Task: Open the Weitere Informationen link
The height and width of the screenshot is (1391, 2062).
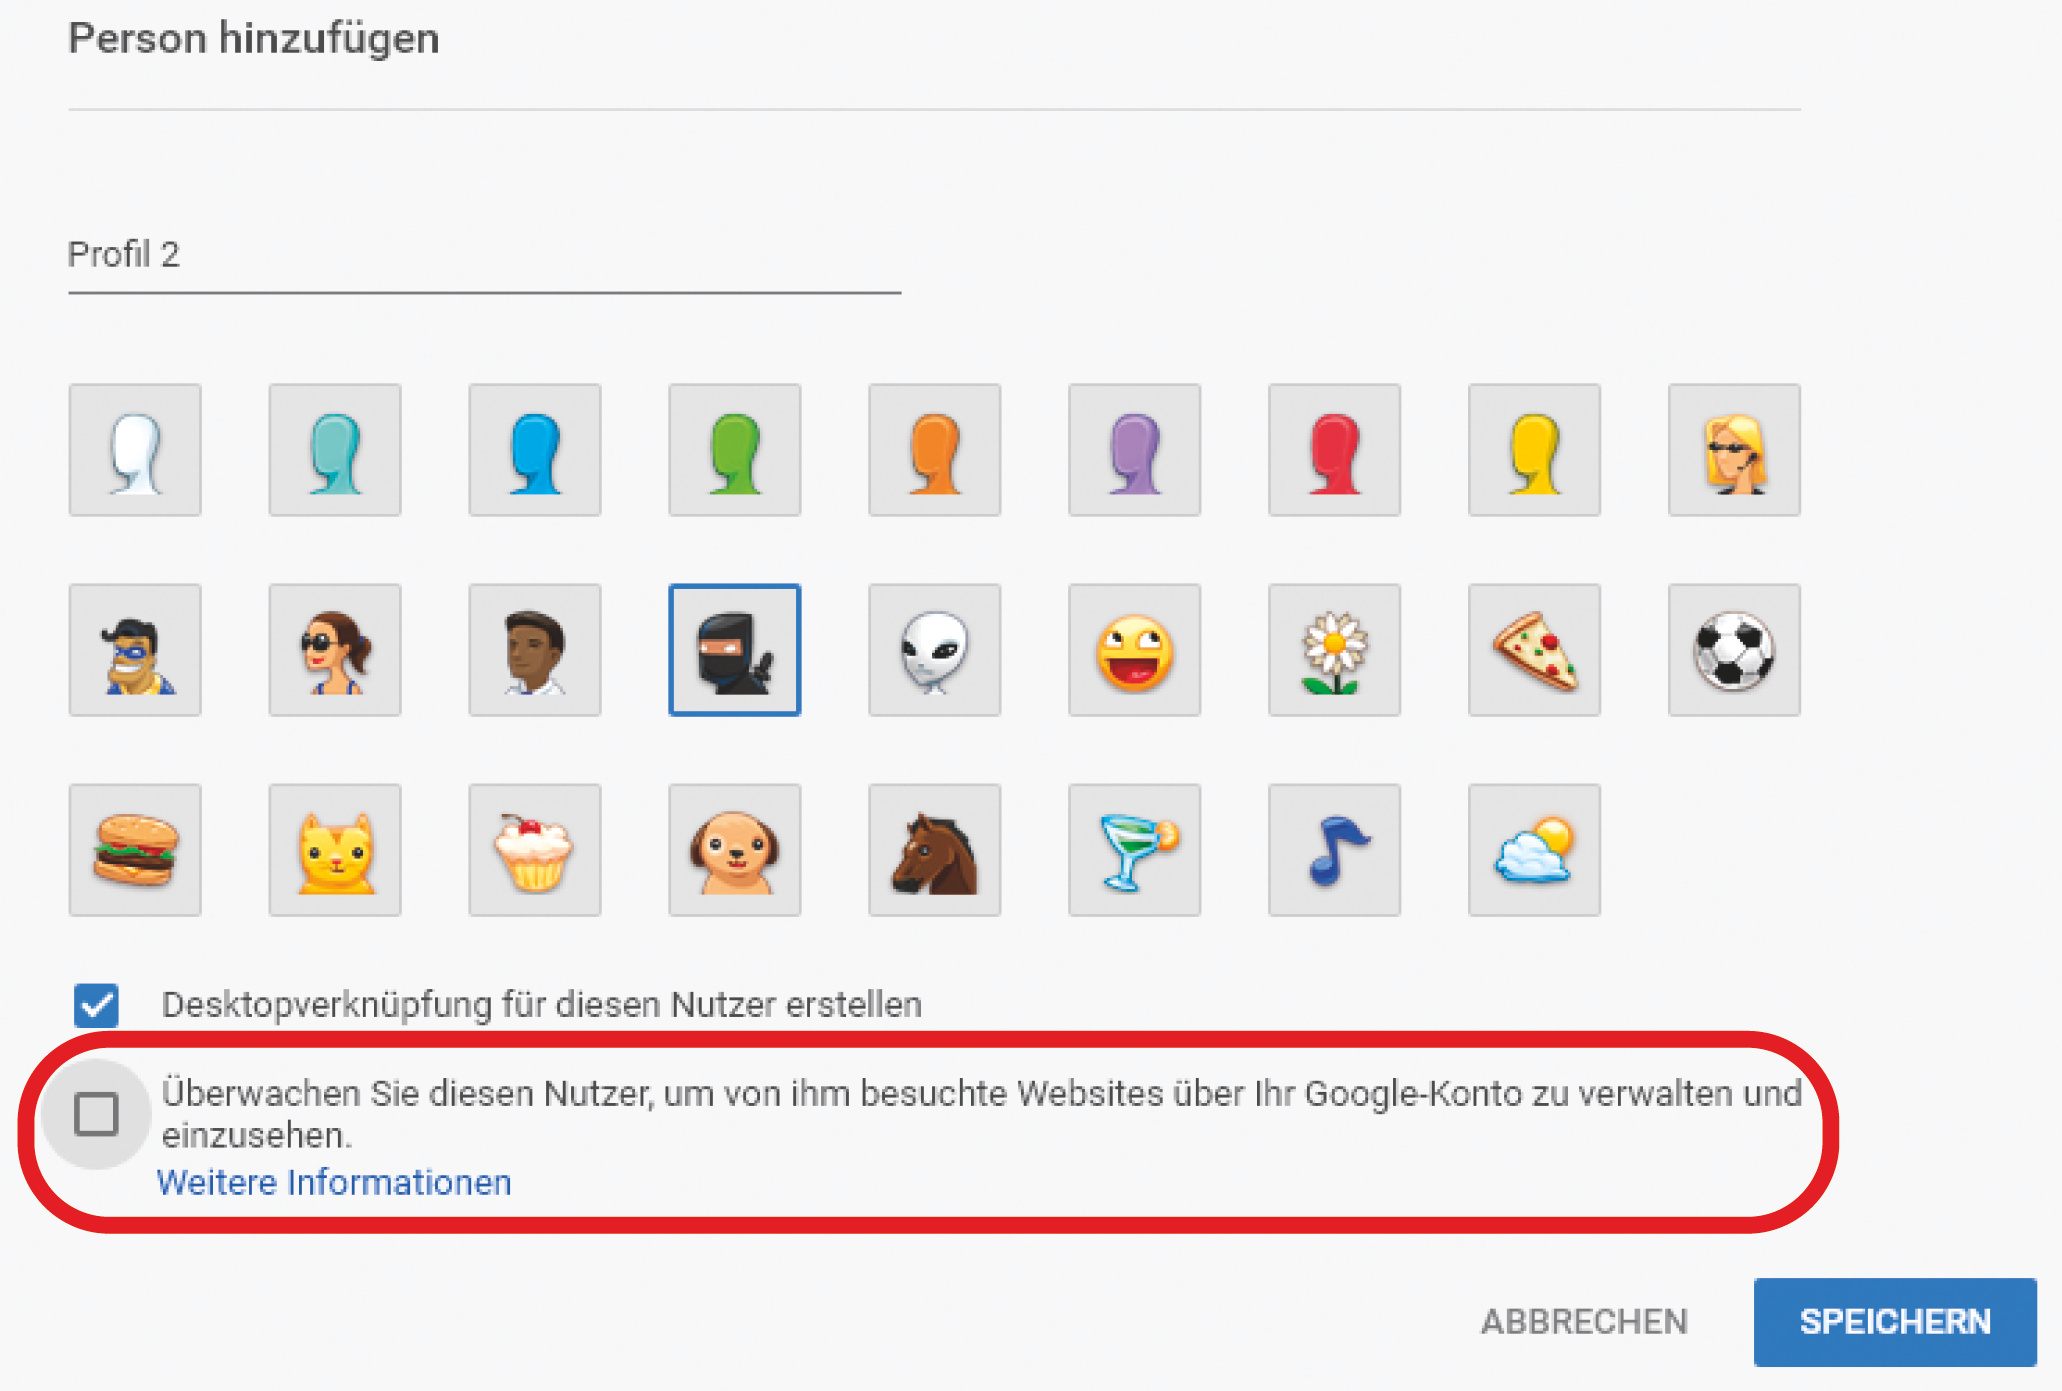Action: tap(334, 1182)
